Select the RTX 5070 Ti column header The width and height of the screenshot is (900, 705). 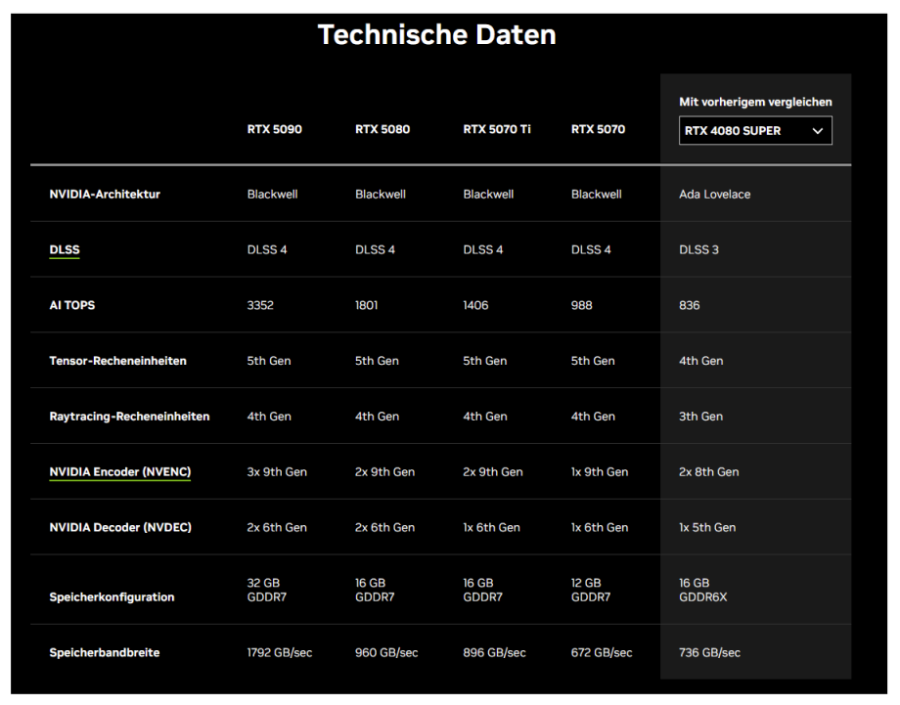496,129
